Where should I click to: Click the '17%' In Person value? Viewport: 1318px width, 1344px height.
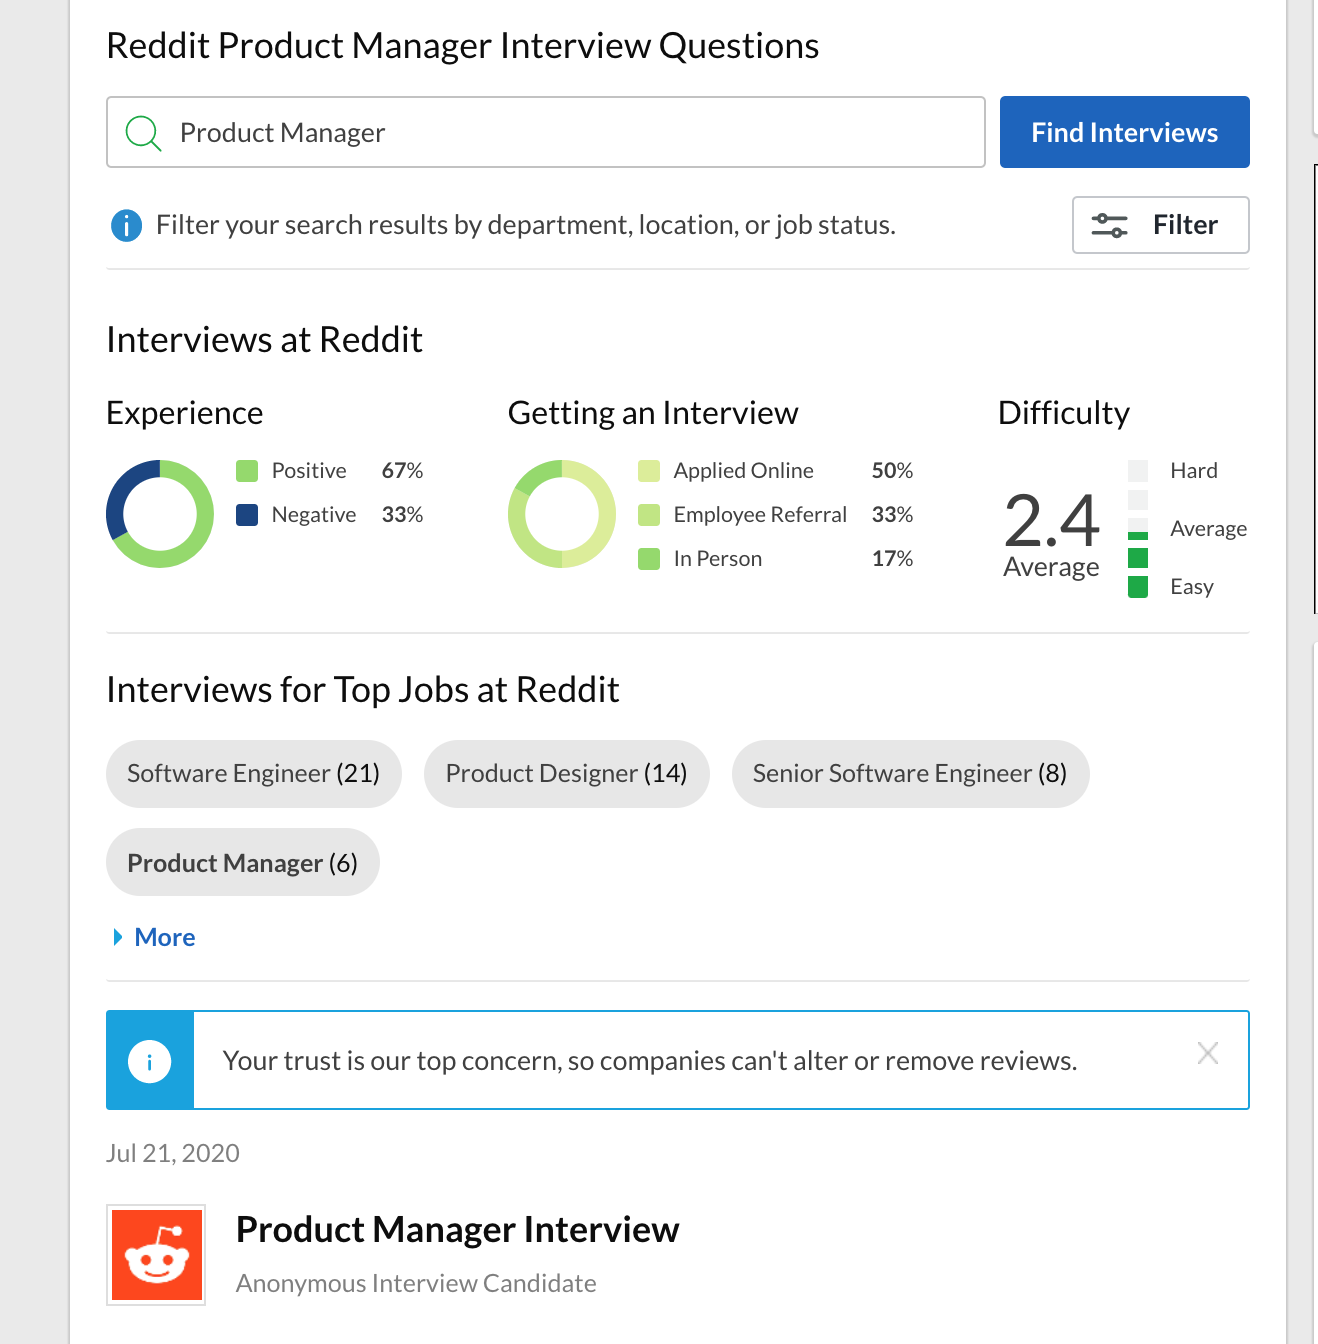coord(892,559)
